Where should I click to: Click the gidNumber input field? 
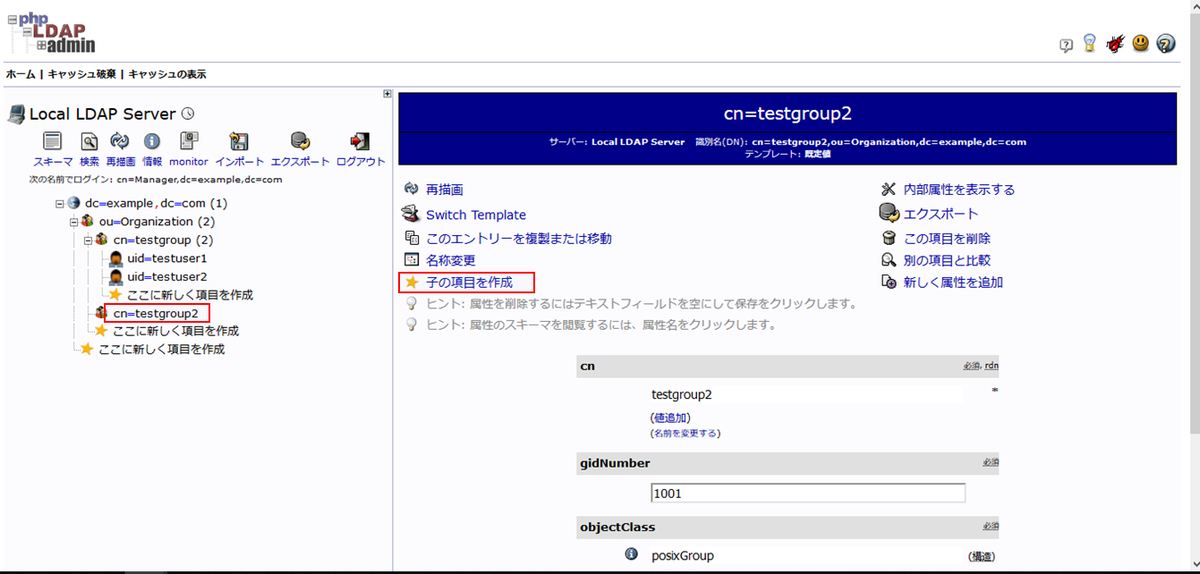[807, 493]
